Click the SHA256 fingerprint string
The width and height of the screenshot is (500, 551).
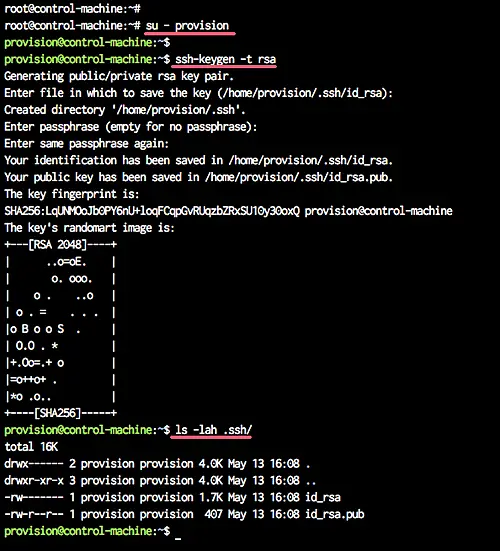pyautogui.click(x=152, y=211)
